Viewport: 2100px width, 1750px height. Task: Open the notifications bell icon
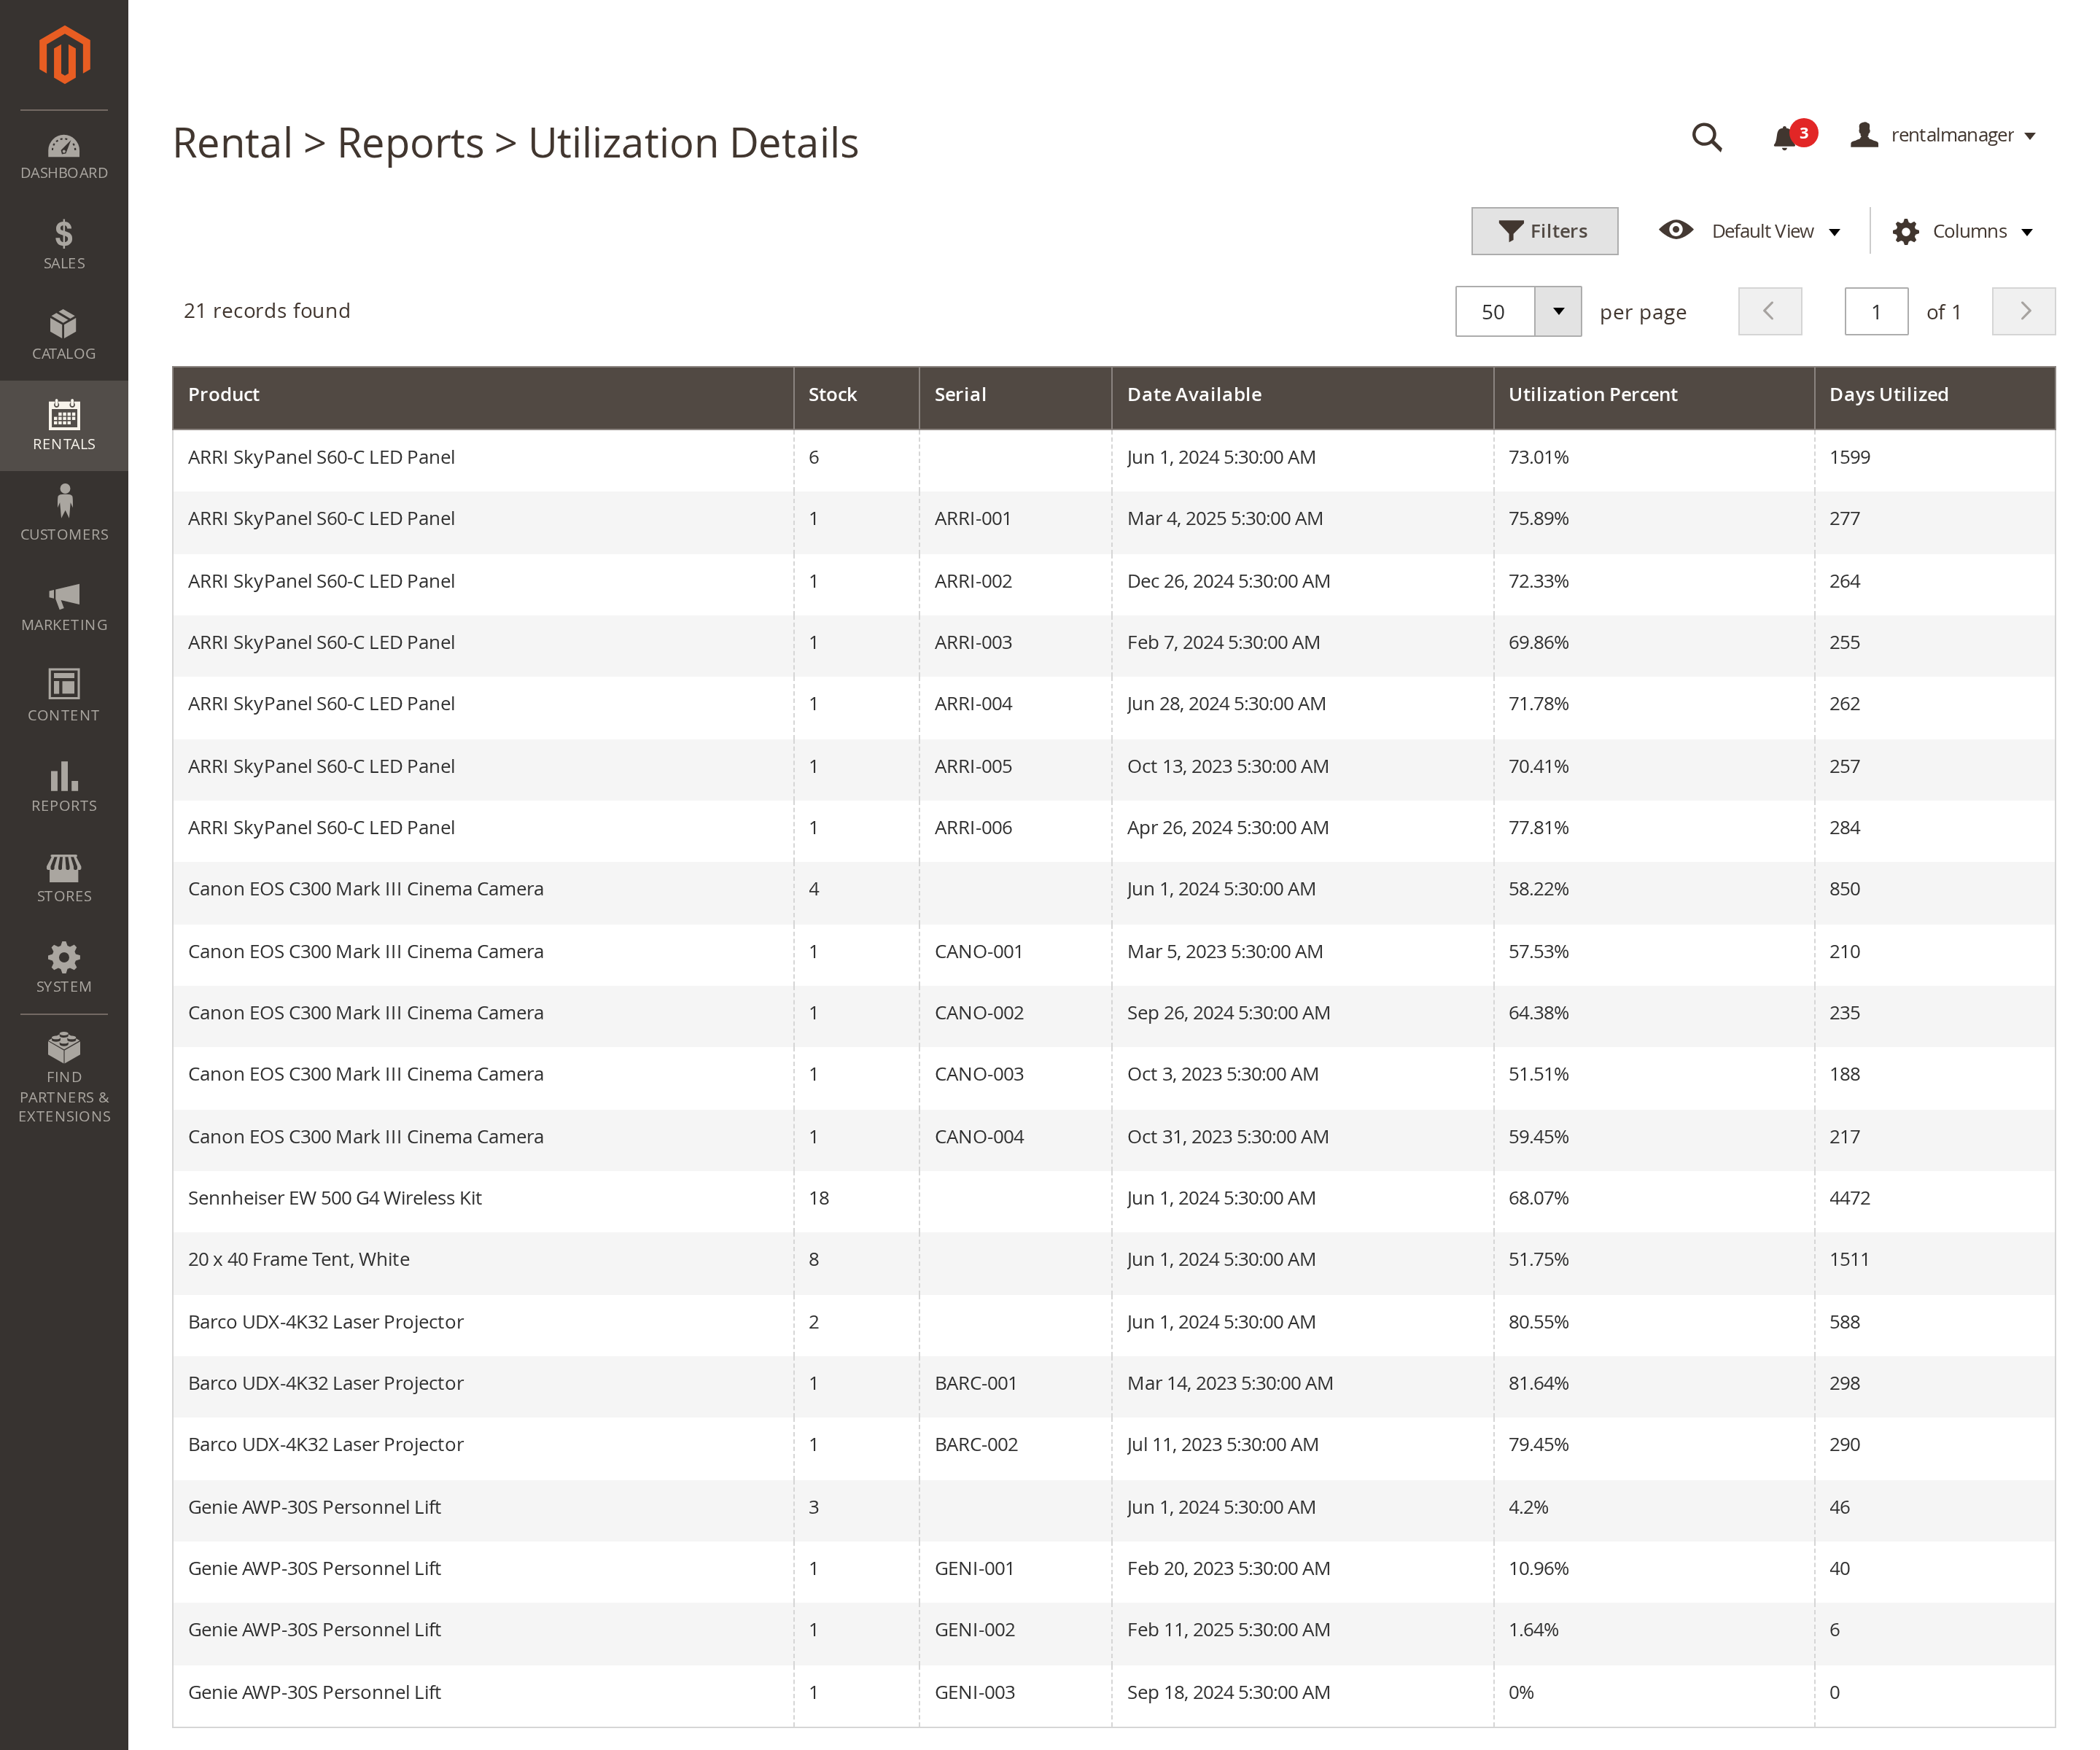(x=1783, y=138)
